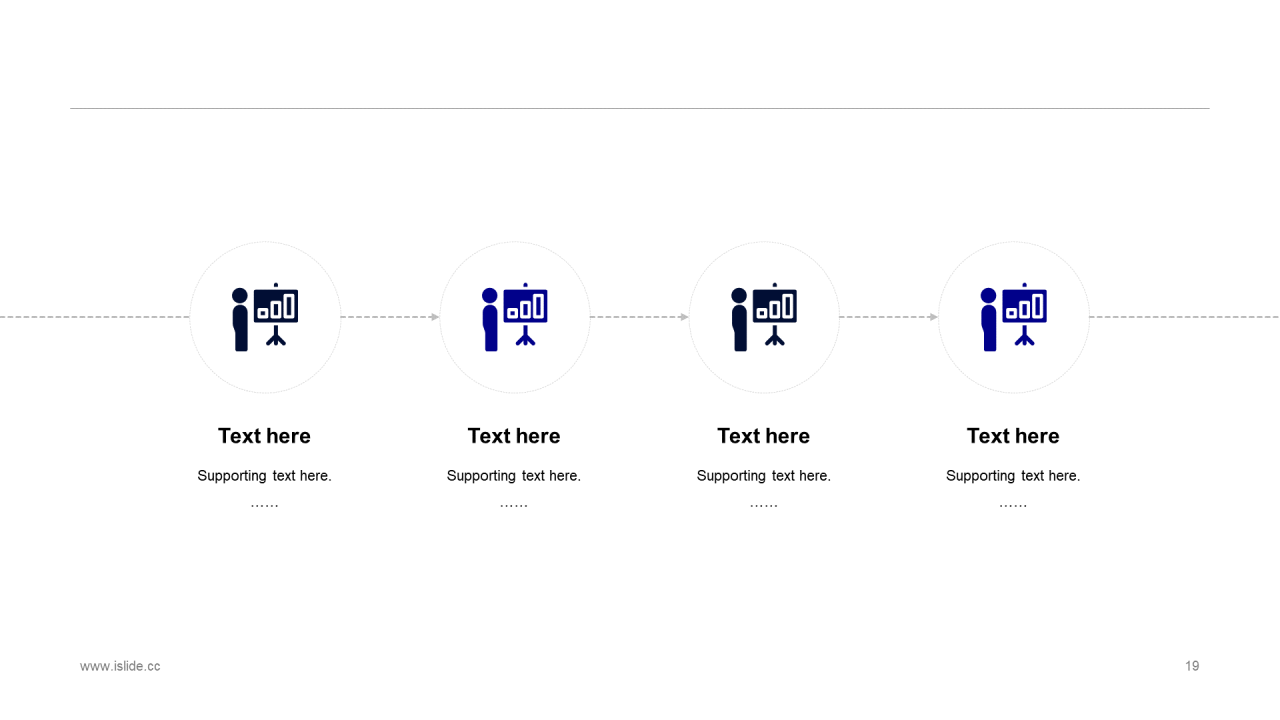Click the slide number 19

click(1192, 666)
